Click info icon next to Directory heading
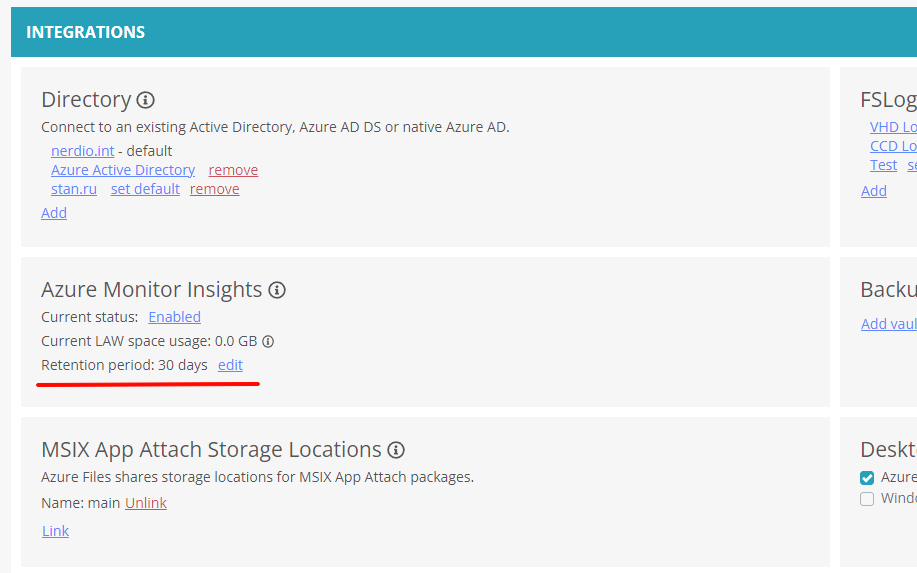Image resolution: width=917 pixels, height=573 pixels. [x=146, y=100]
